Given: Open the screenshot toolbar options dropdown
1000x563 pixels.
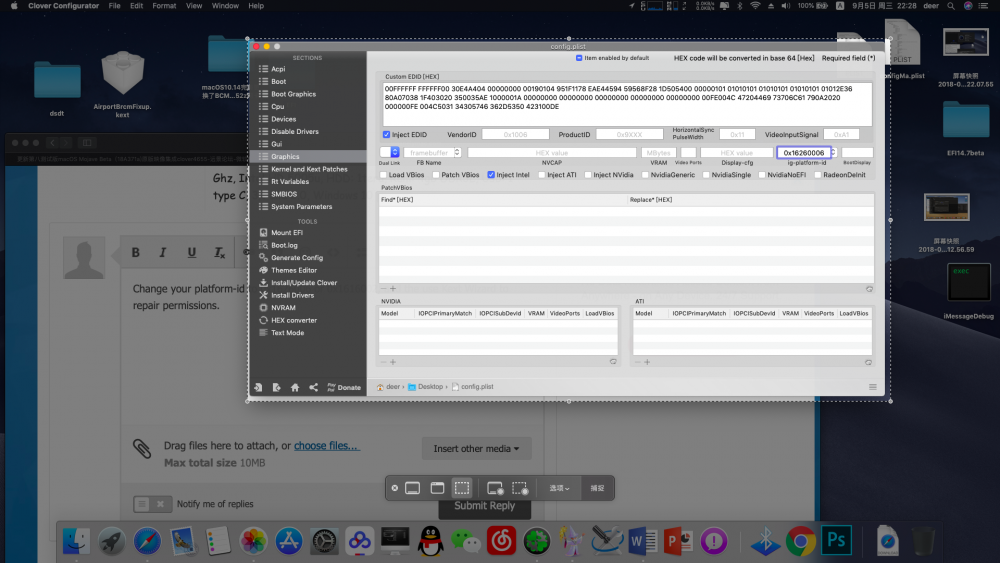Looking at the screenshot, I should 559,488.
